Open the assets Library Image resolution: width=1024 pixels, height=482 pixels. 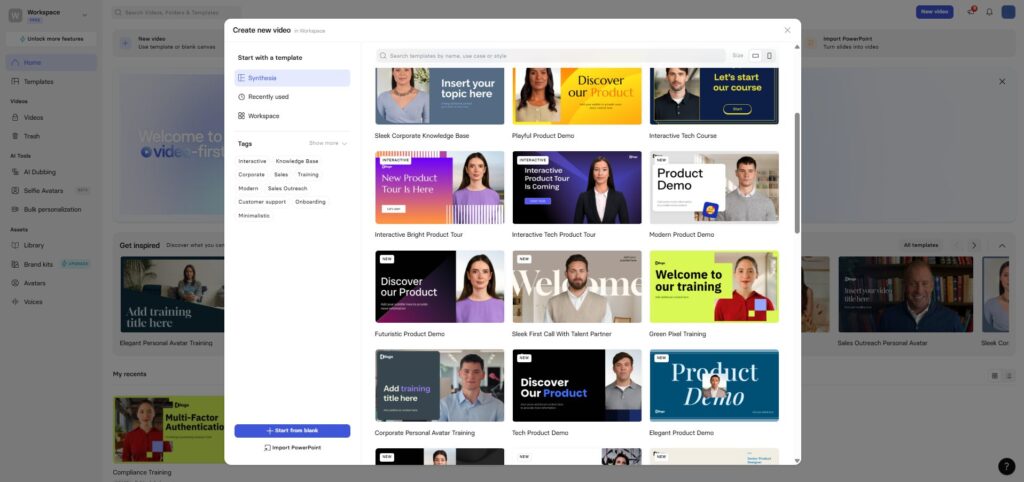click(51, 246)
